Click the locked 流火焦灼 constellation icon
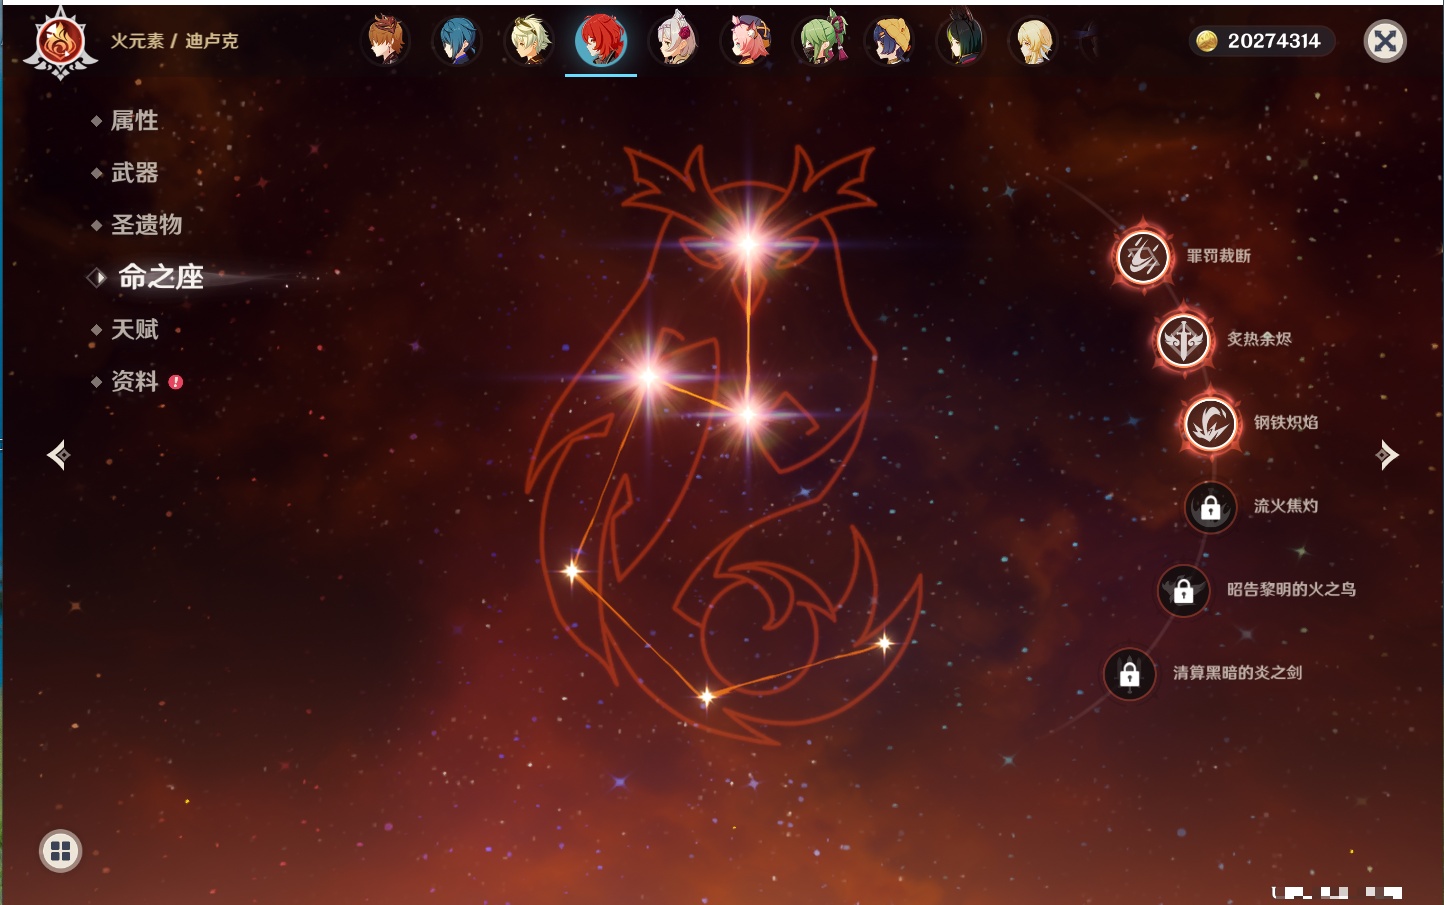The image size is (1444, 905). coord(1210,507)
